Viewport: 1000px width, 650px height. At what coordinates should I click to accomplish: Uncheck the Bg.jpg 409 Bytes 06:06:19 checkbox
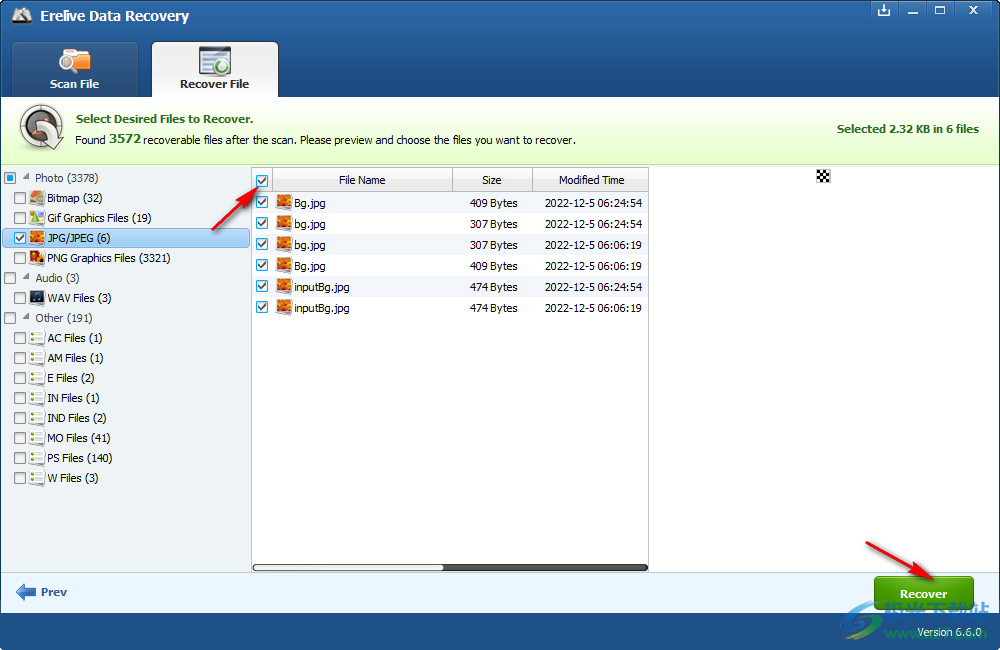coord(262,265)
